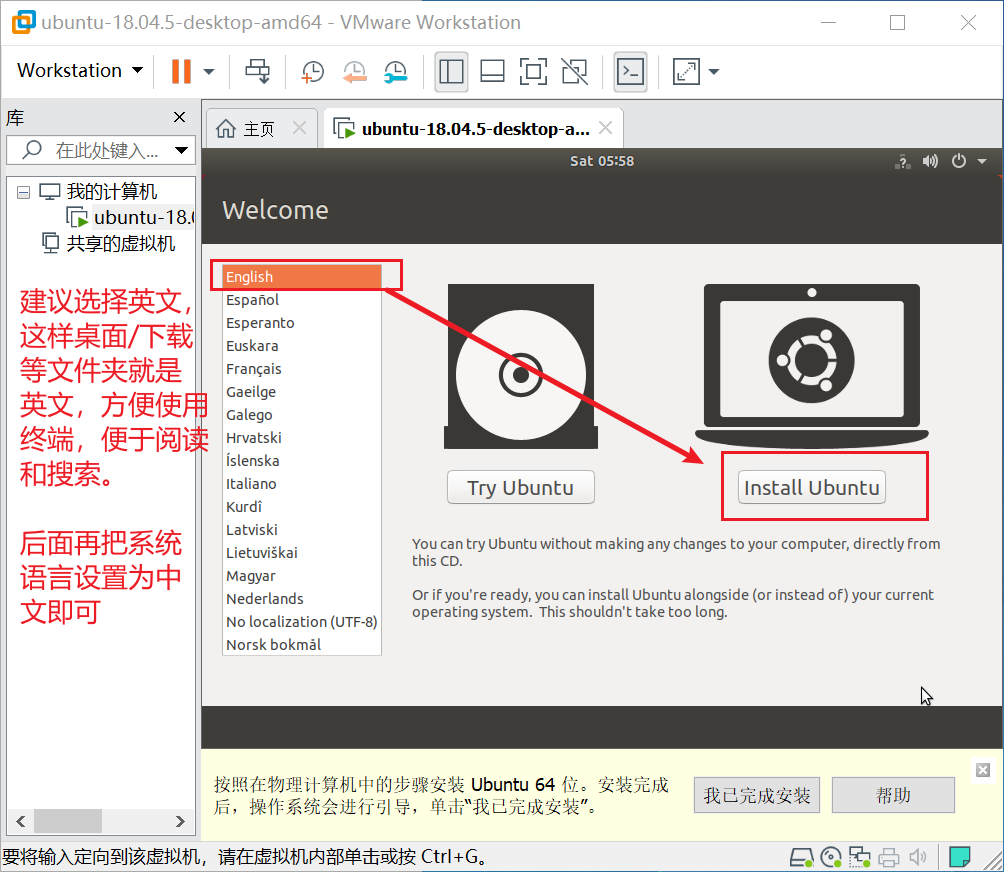The height and width of the screenshot is (872, 1004).
Task: Take a snapshot of the VM
Action: click(x=313, y=72)
